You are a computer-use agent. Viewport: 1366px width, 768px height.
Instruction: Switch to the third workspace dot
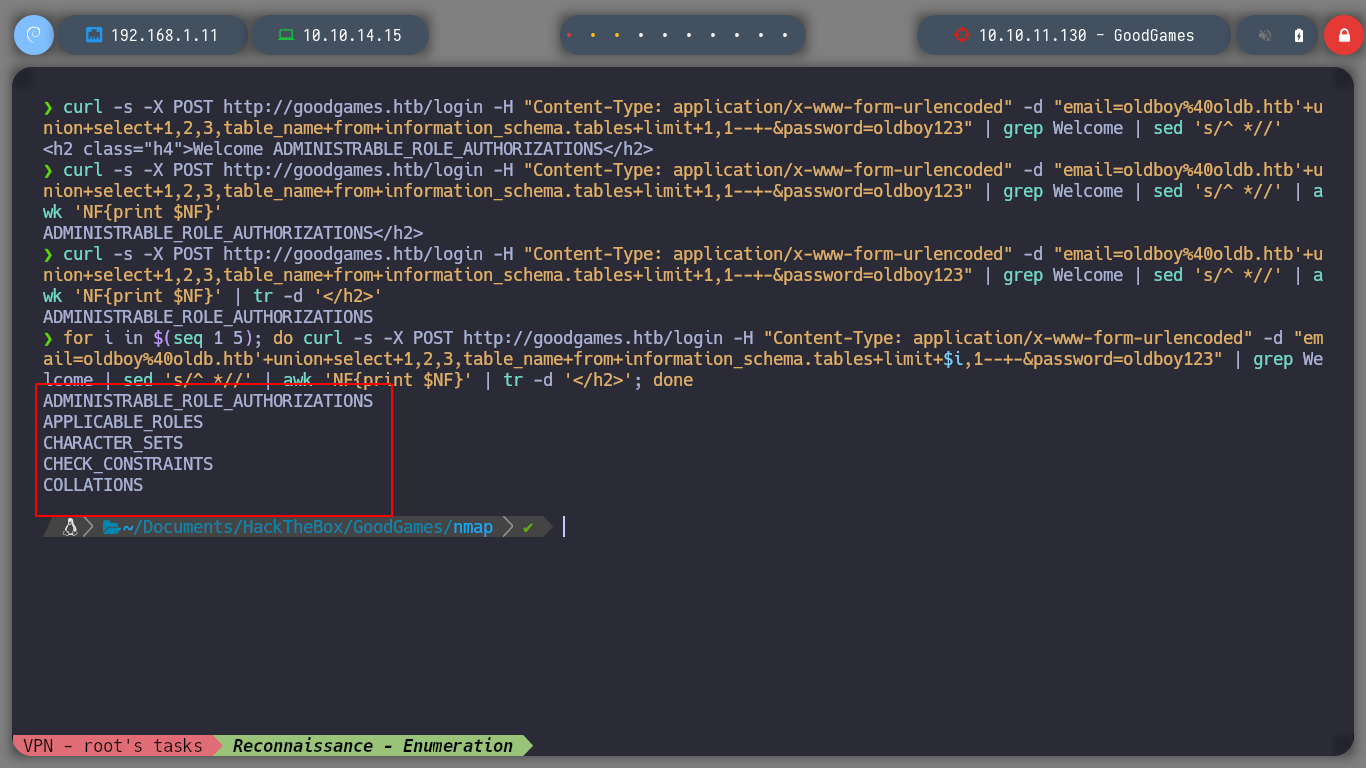coord(617,35)
